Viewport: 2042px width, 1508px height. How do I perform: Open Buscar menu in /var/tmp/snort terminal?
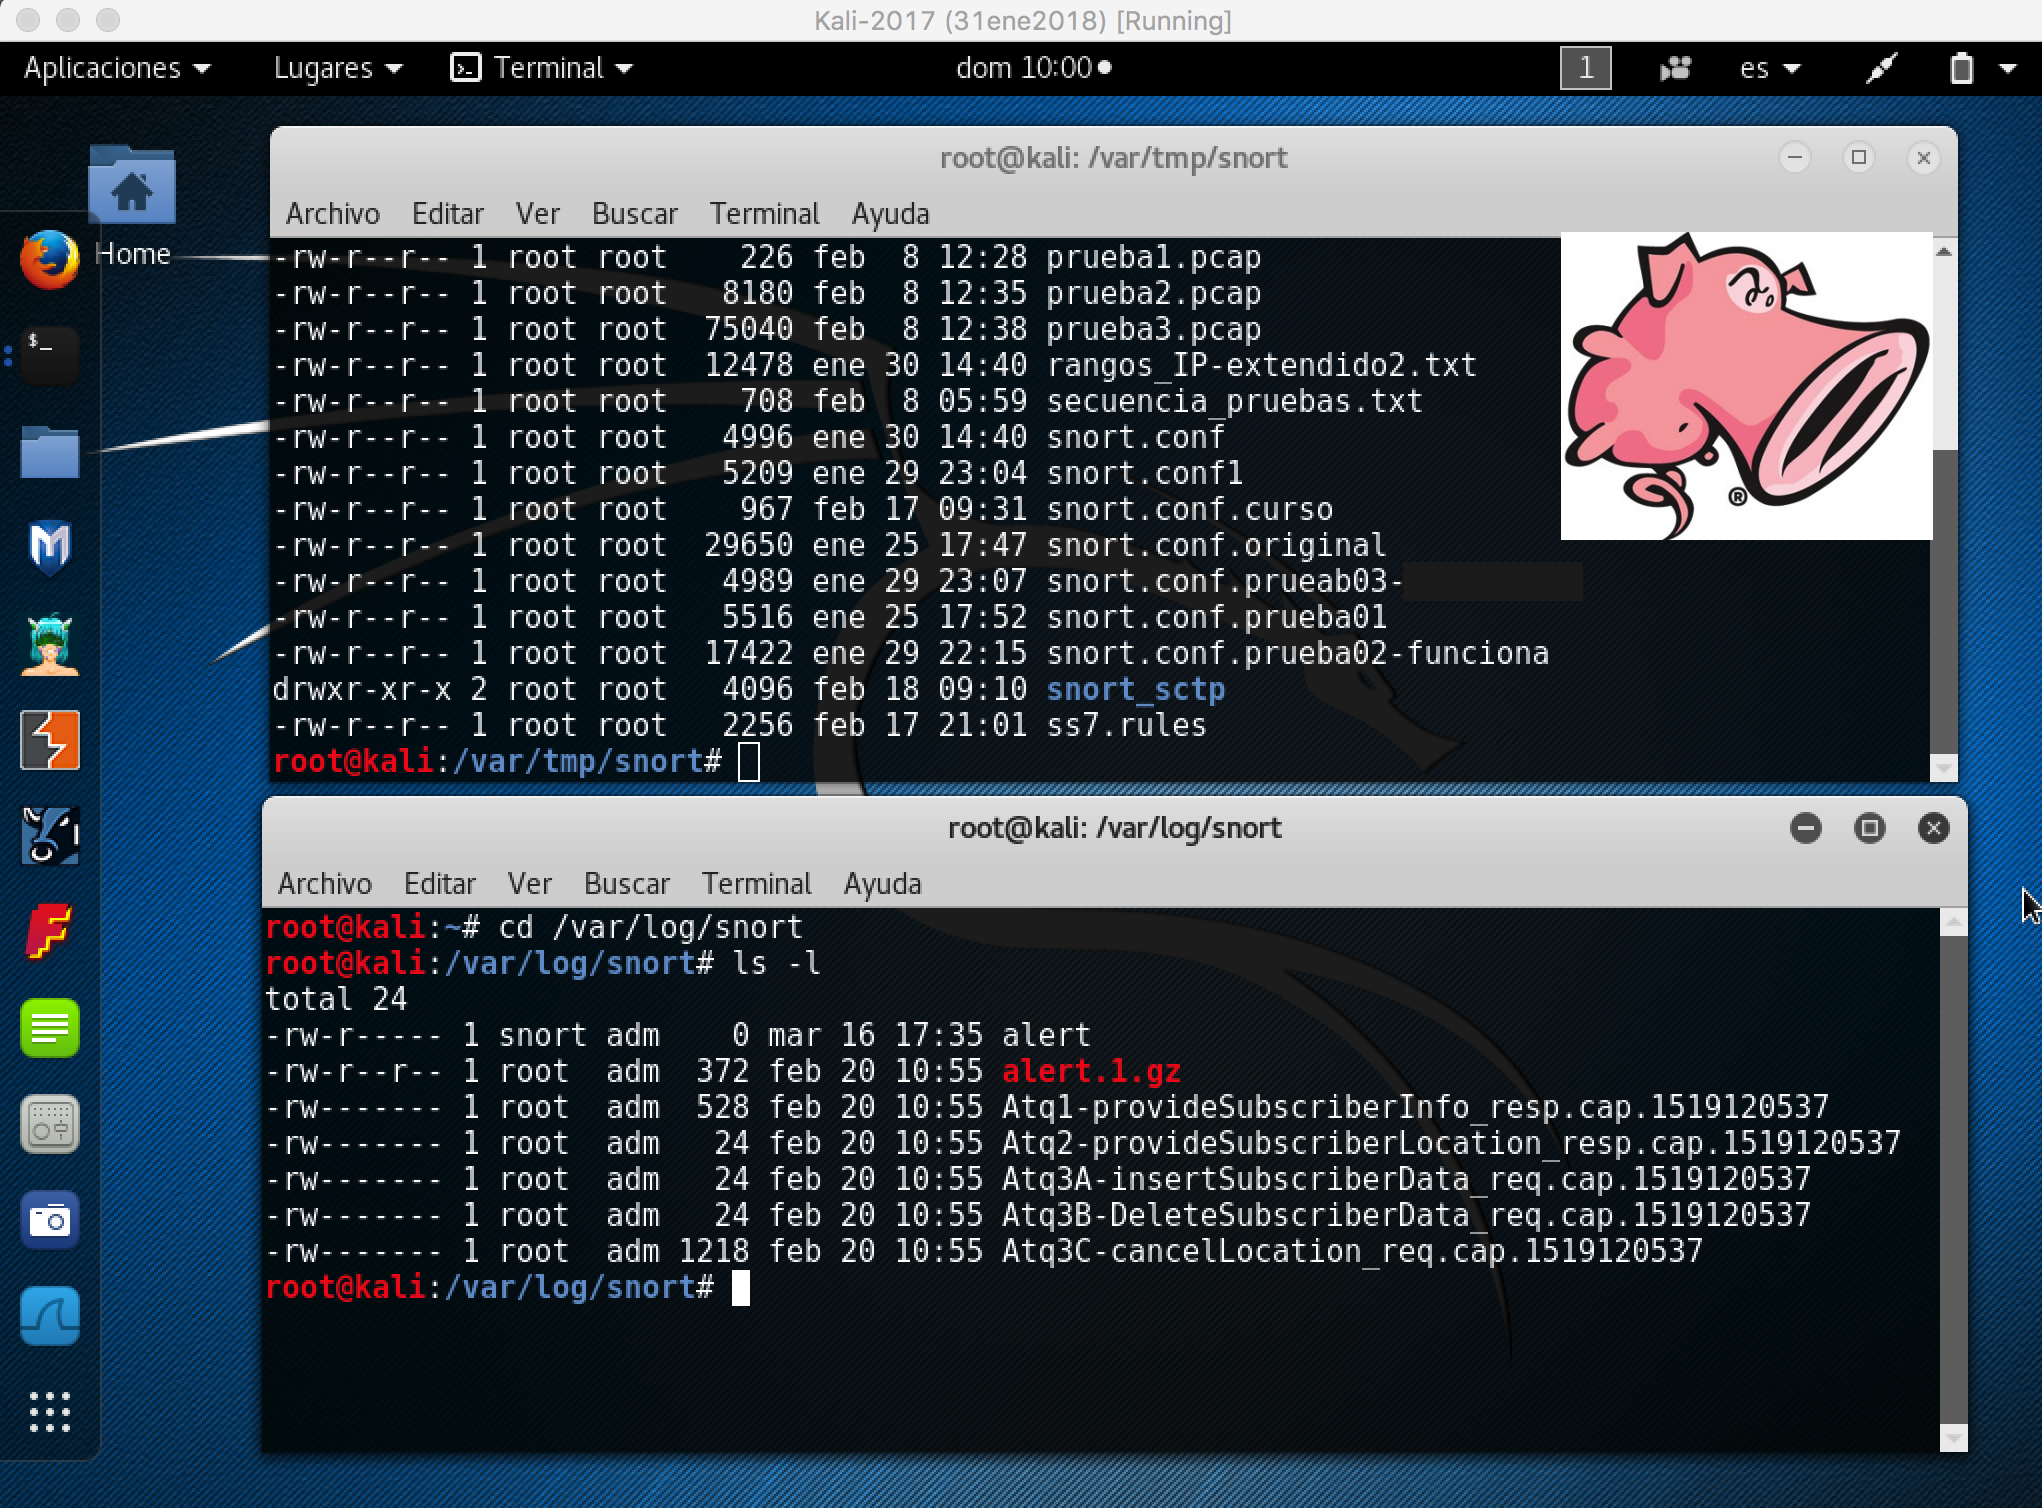[635, 214]
